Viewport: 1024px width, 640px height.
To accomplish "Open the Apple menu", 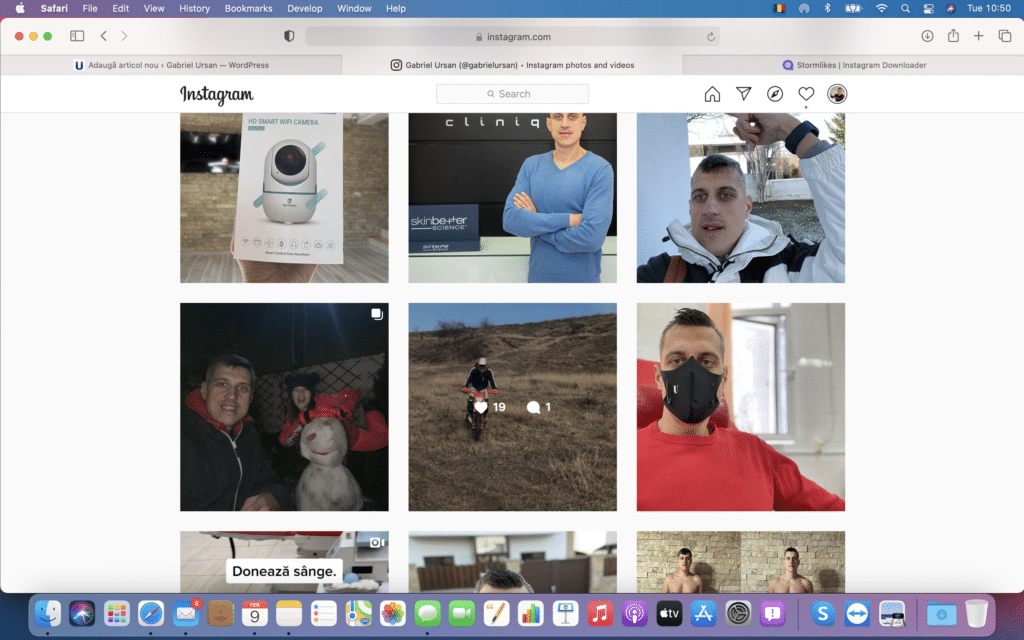I will (20, 8).
